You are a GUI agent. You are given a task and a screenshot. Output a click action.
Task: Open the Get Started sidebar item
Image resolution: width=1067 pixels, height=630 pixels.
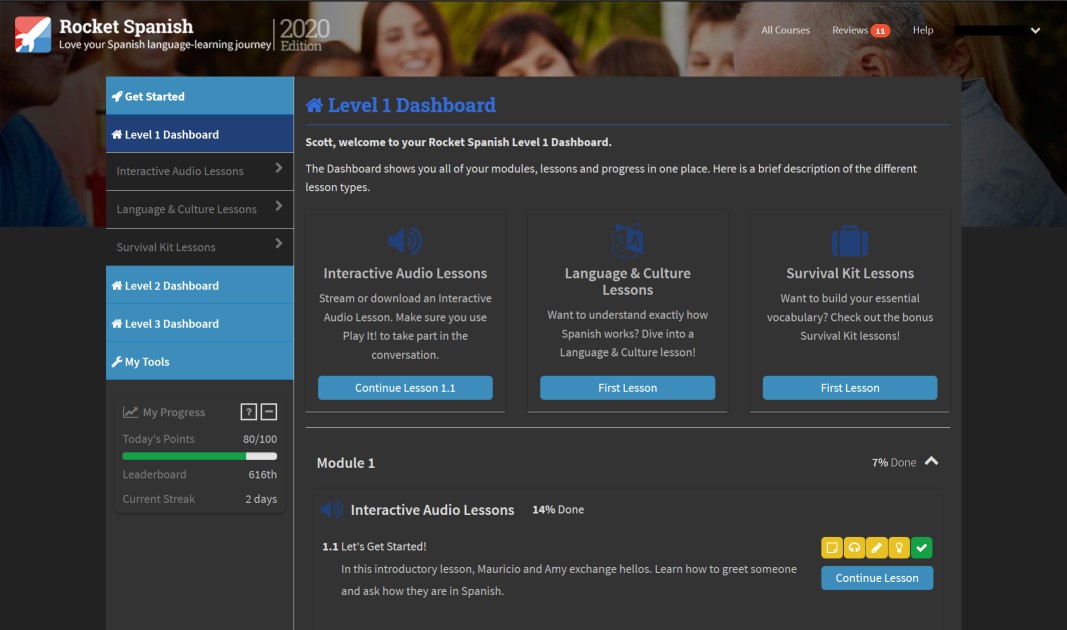[x=199, y=96]
